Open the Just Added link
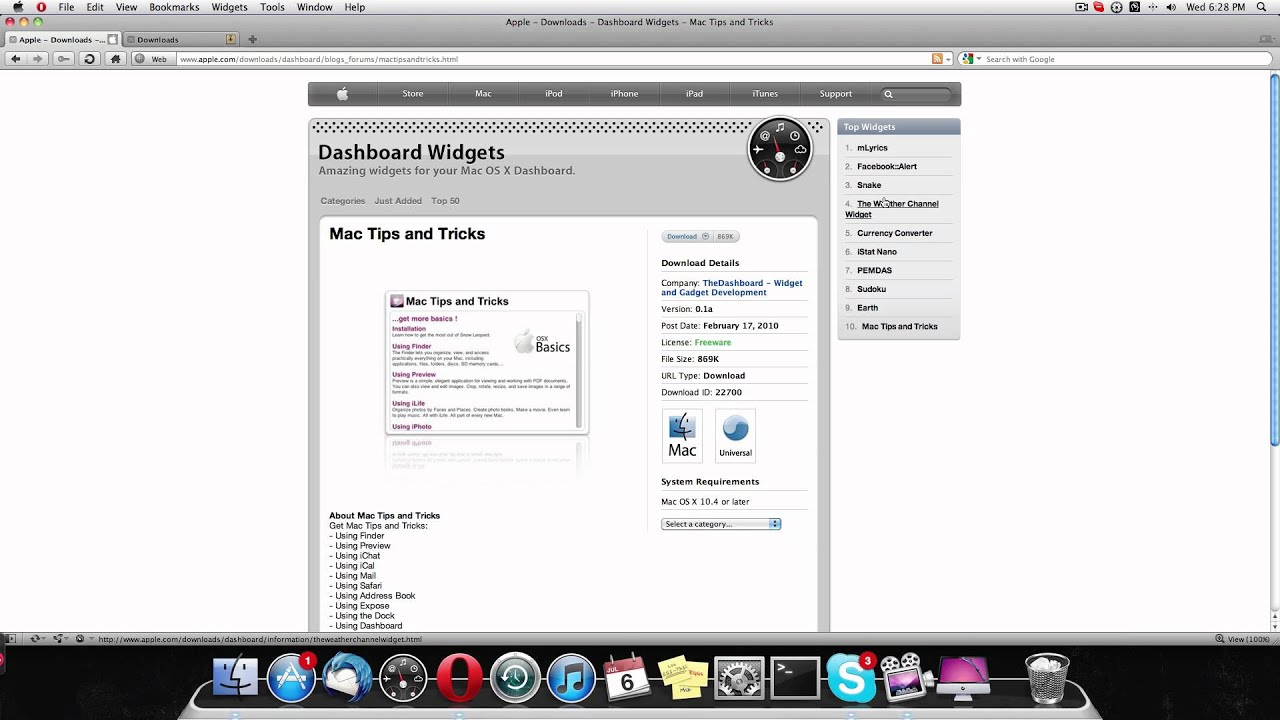This screenshot has height=720, width=1280. coord(398,201)
